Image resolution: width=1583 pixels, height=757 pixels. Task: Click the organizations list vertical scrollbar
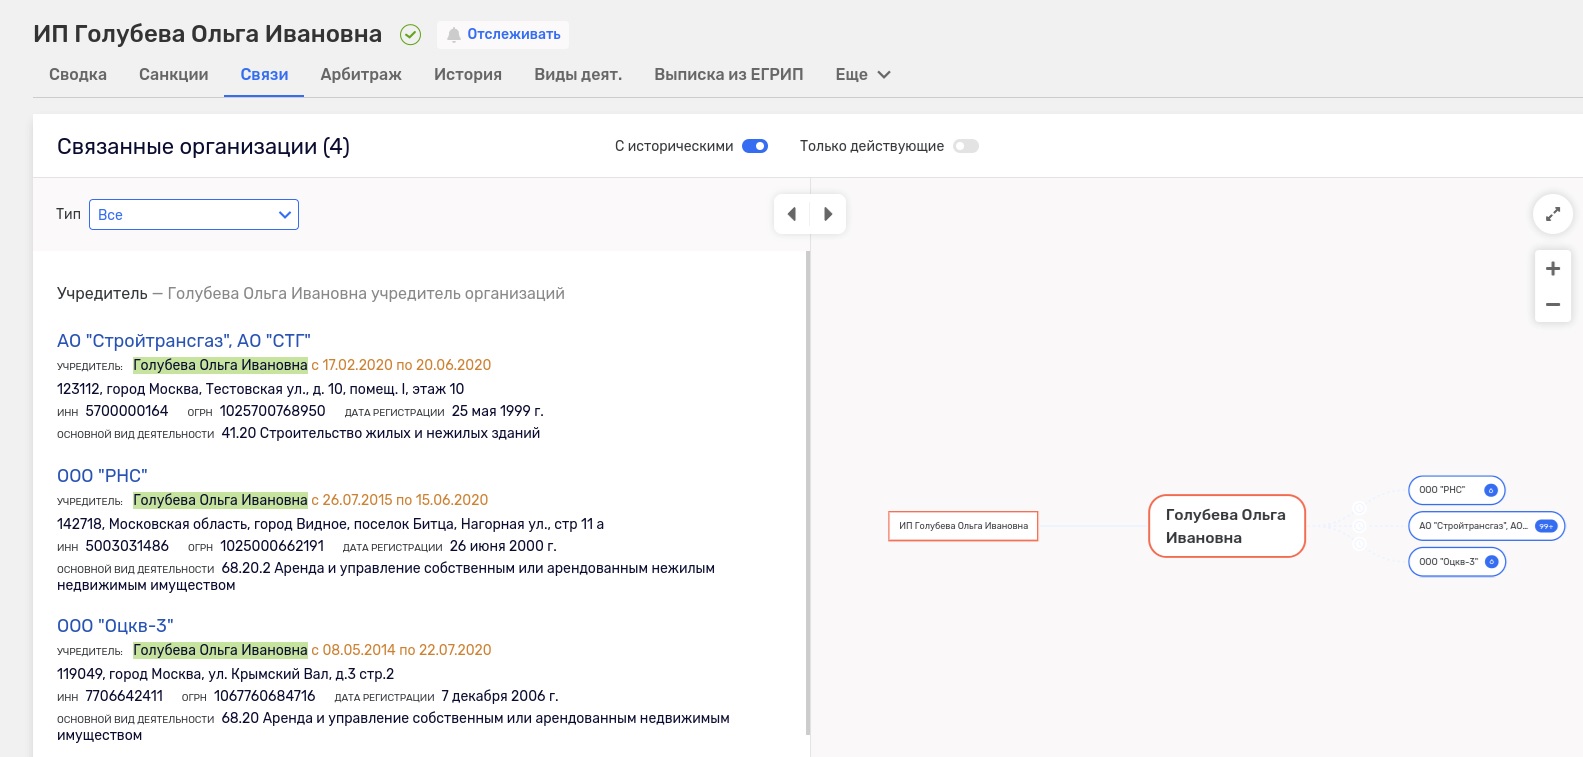click(808, 493)
